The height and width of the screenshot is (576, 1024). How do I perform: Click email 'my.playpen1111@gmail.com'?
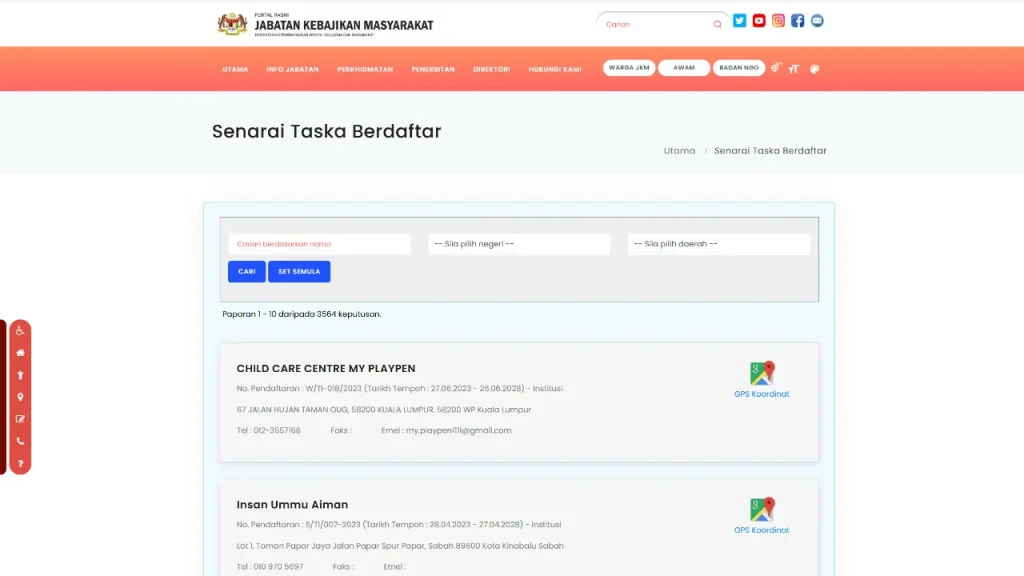(458, 431)
